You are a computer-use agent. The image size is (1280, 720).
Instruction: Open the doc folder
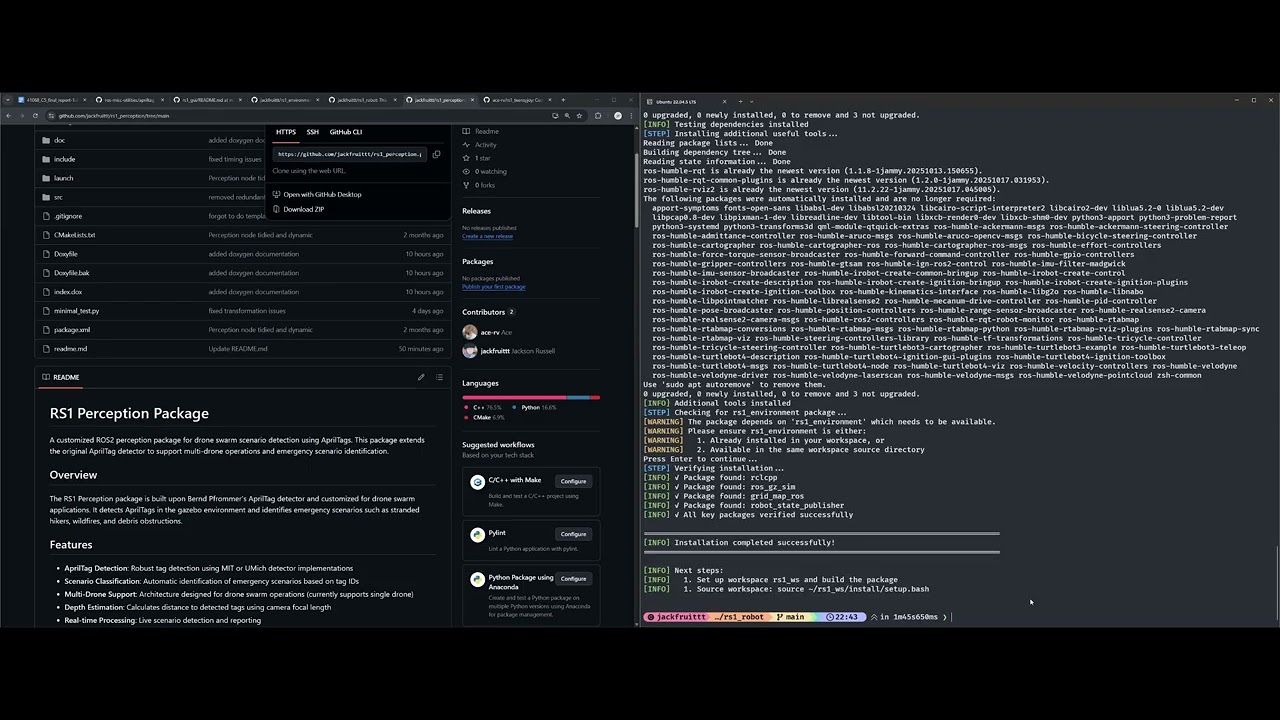[x=59, y=140]
